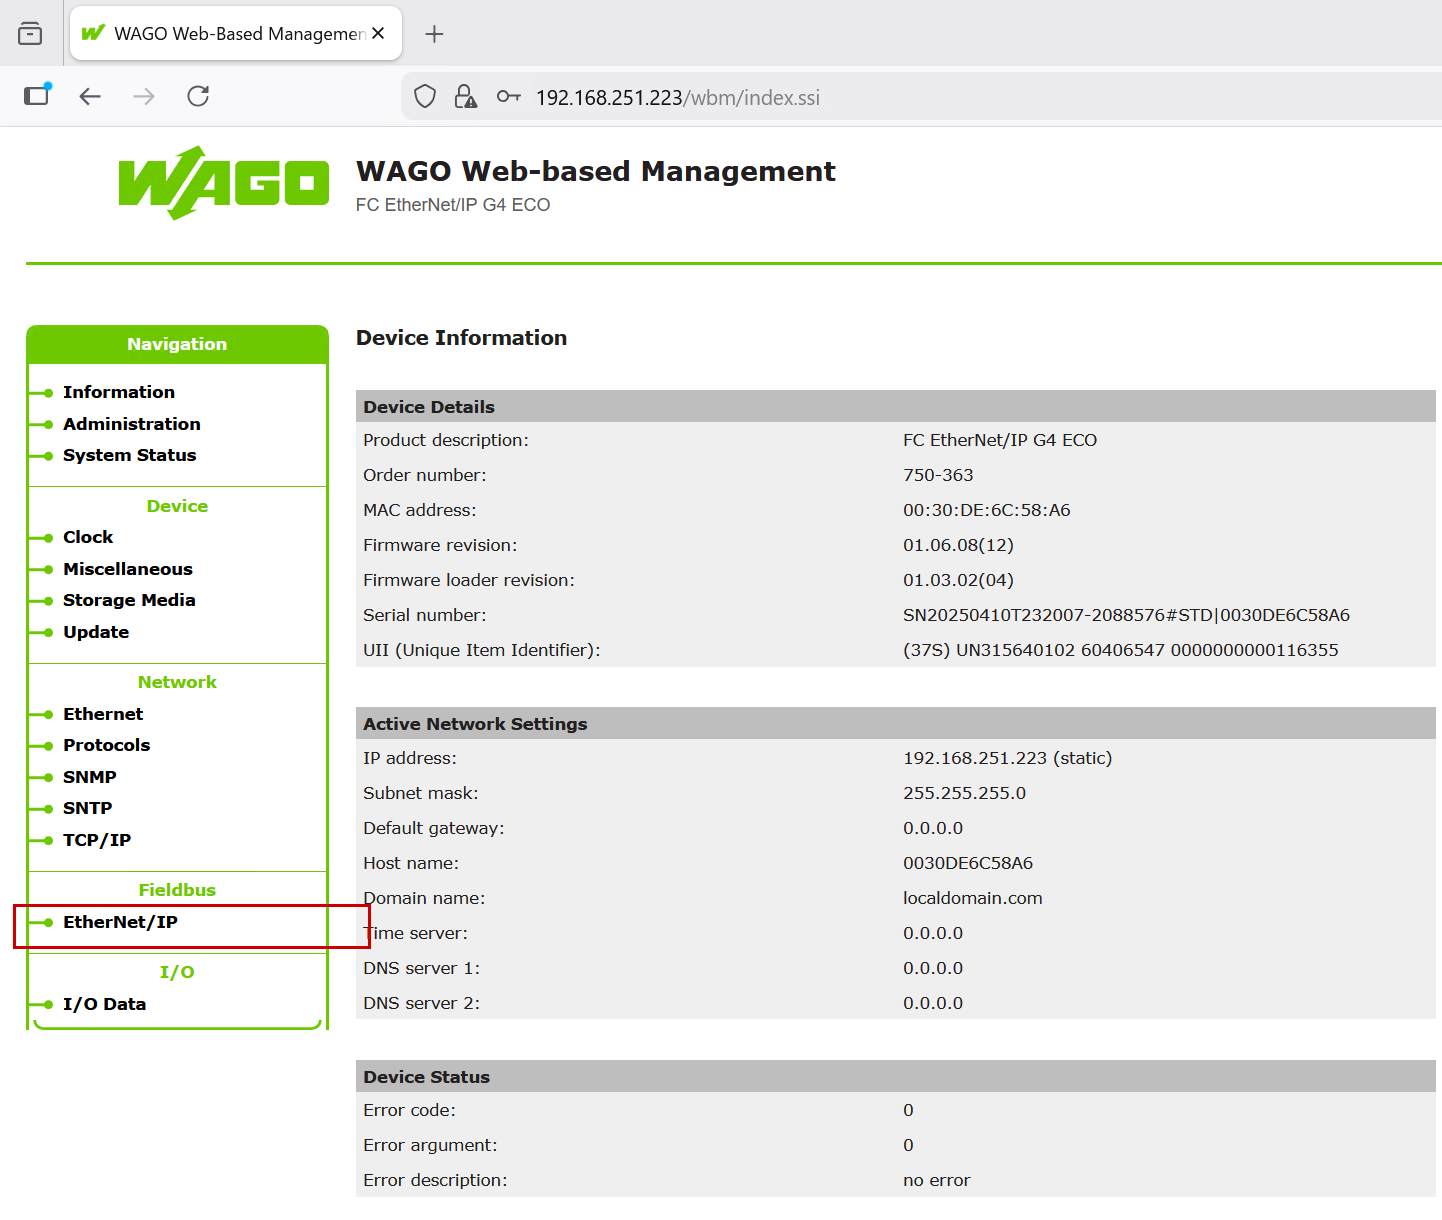Viewport: 1442px width, 1220px height.
Task: Navigate to the Update page
Action: coord(96,632)
